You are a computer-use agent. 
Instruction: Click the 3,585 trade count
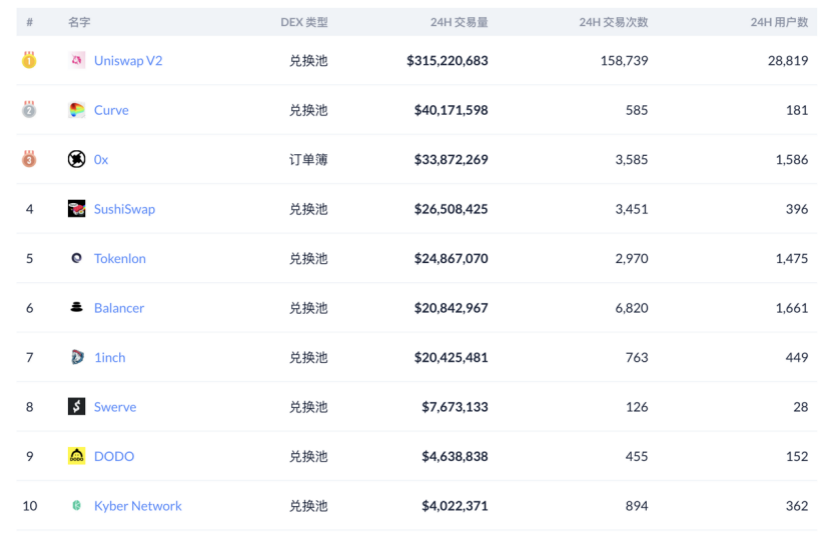tap(631, 159)
